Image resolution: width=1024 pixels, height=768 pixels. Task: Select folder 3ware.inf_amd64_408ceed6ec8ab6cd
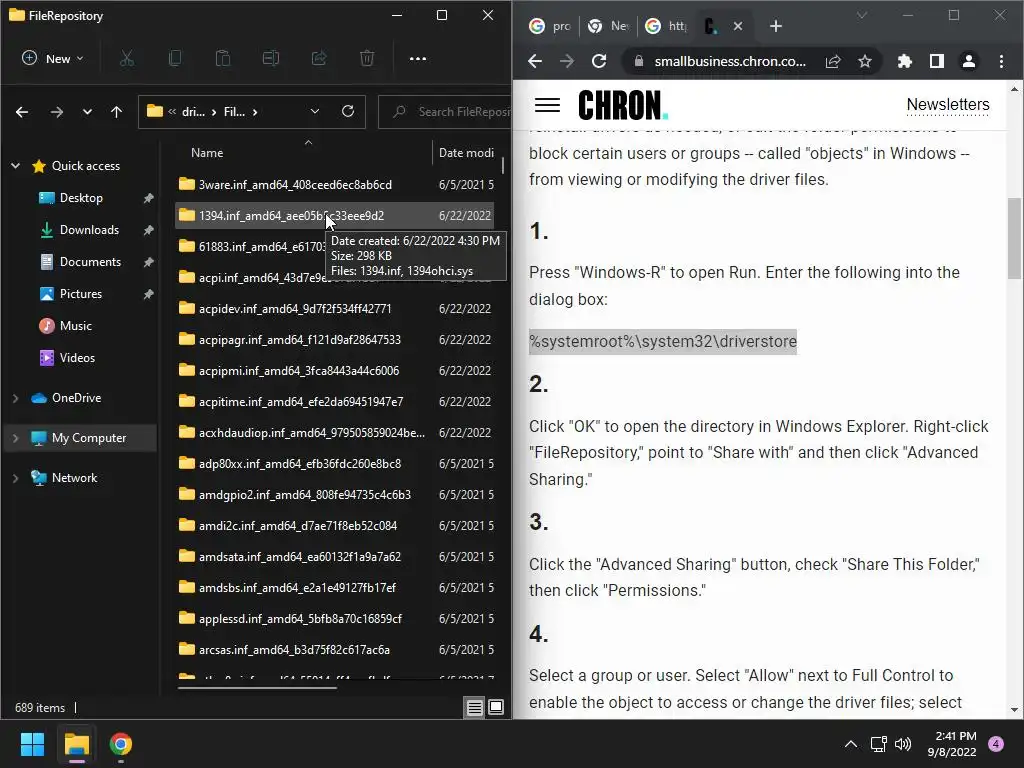(x=295, y=185)
